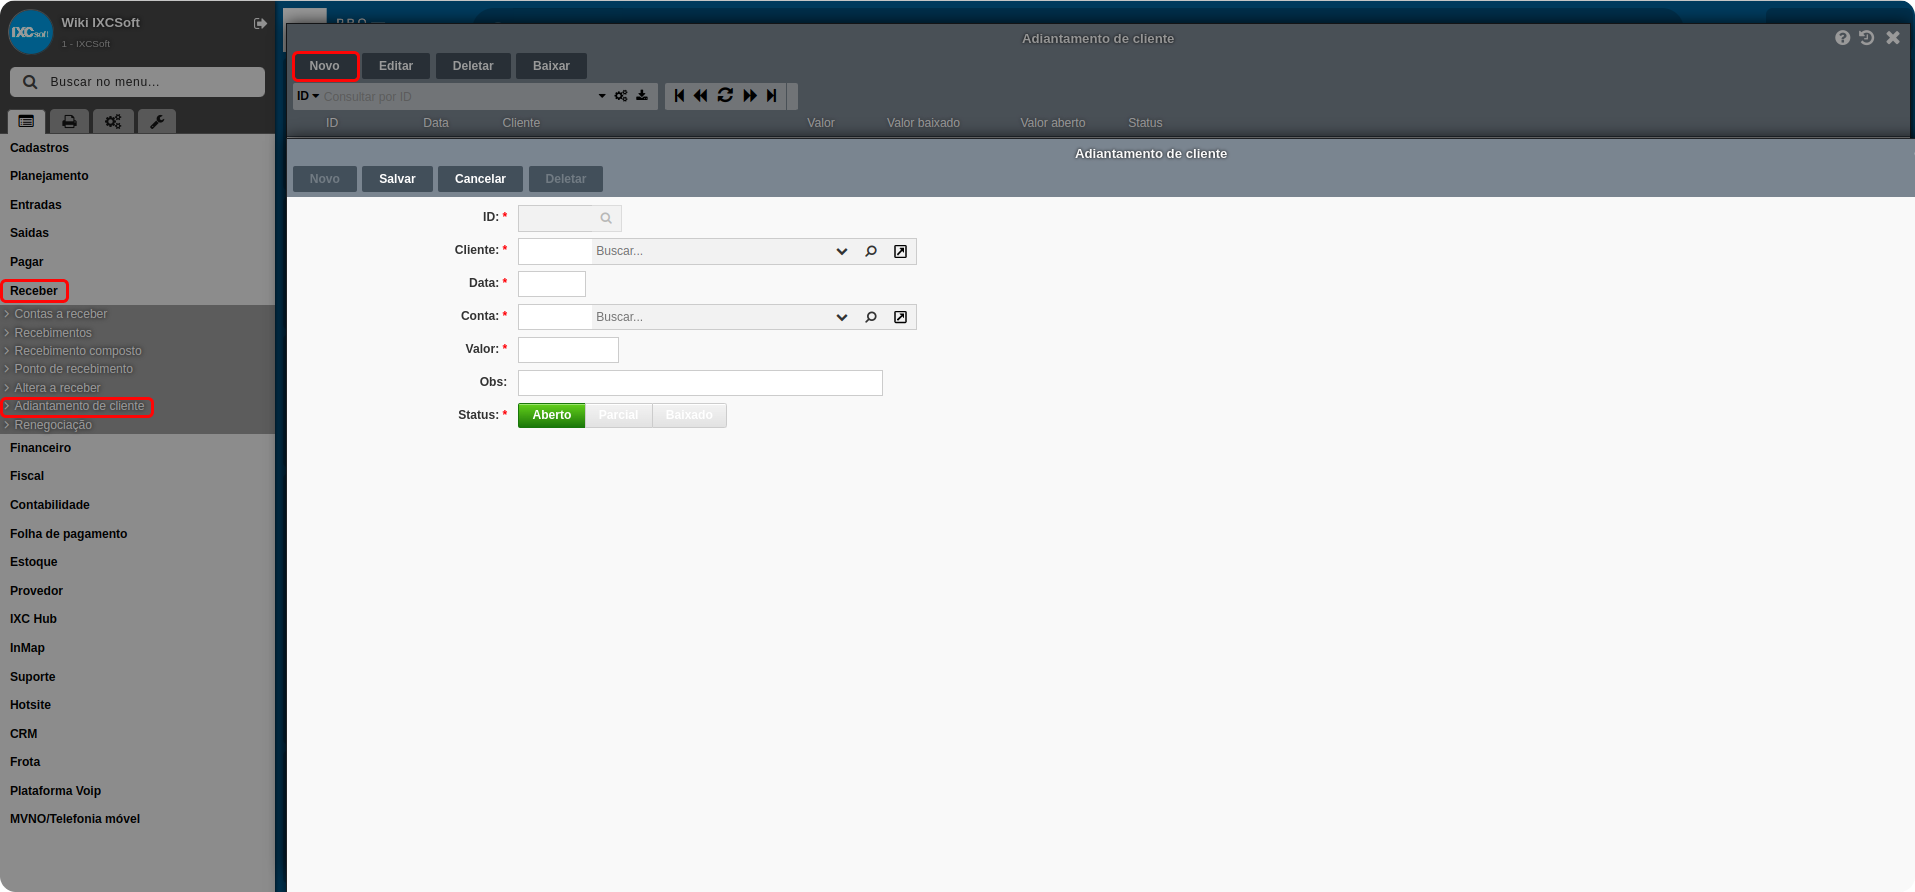Search for Cliente using the magnifier icon
Image resolution: width=1915 pixels, height=892 pixels.
tap(871, 251)
